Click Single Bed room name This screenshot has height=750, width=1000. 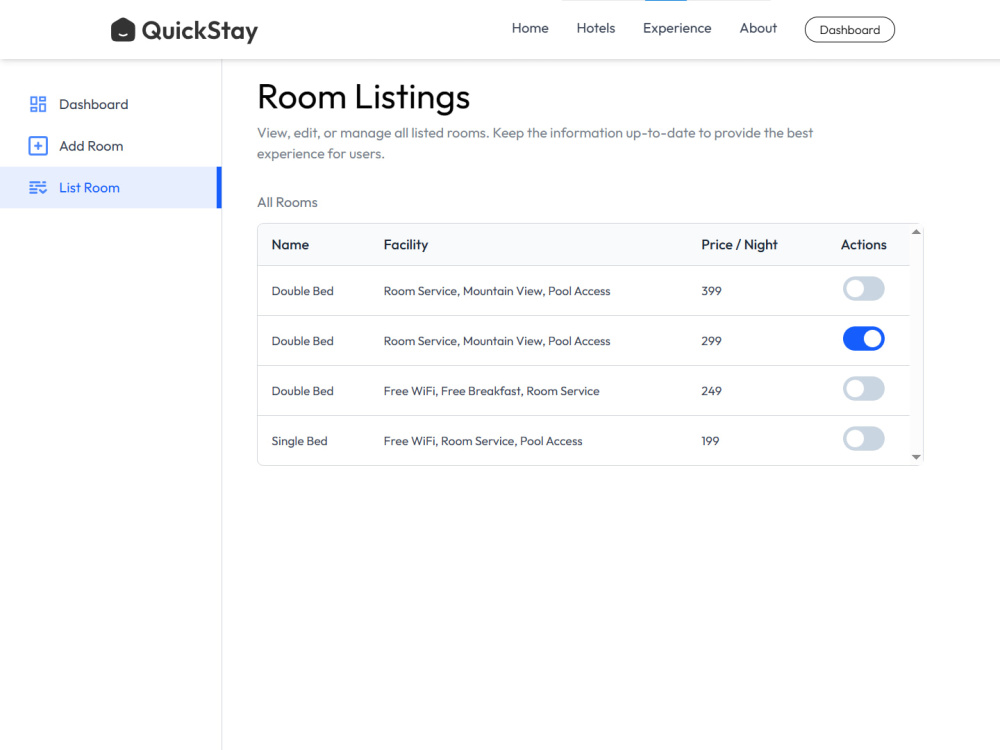pyautogui.click(x=299, y=441)
